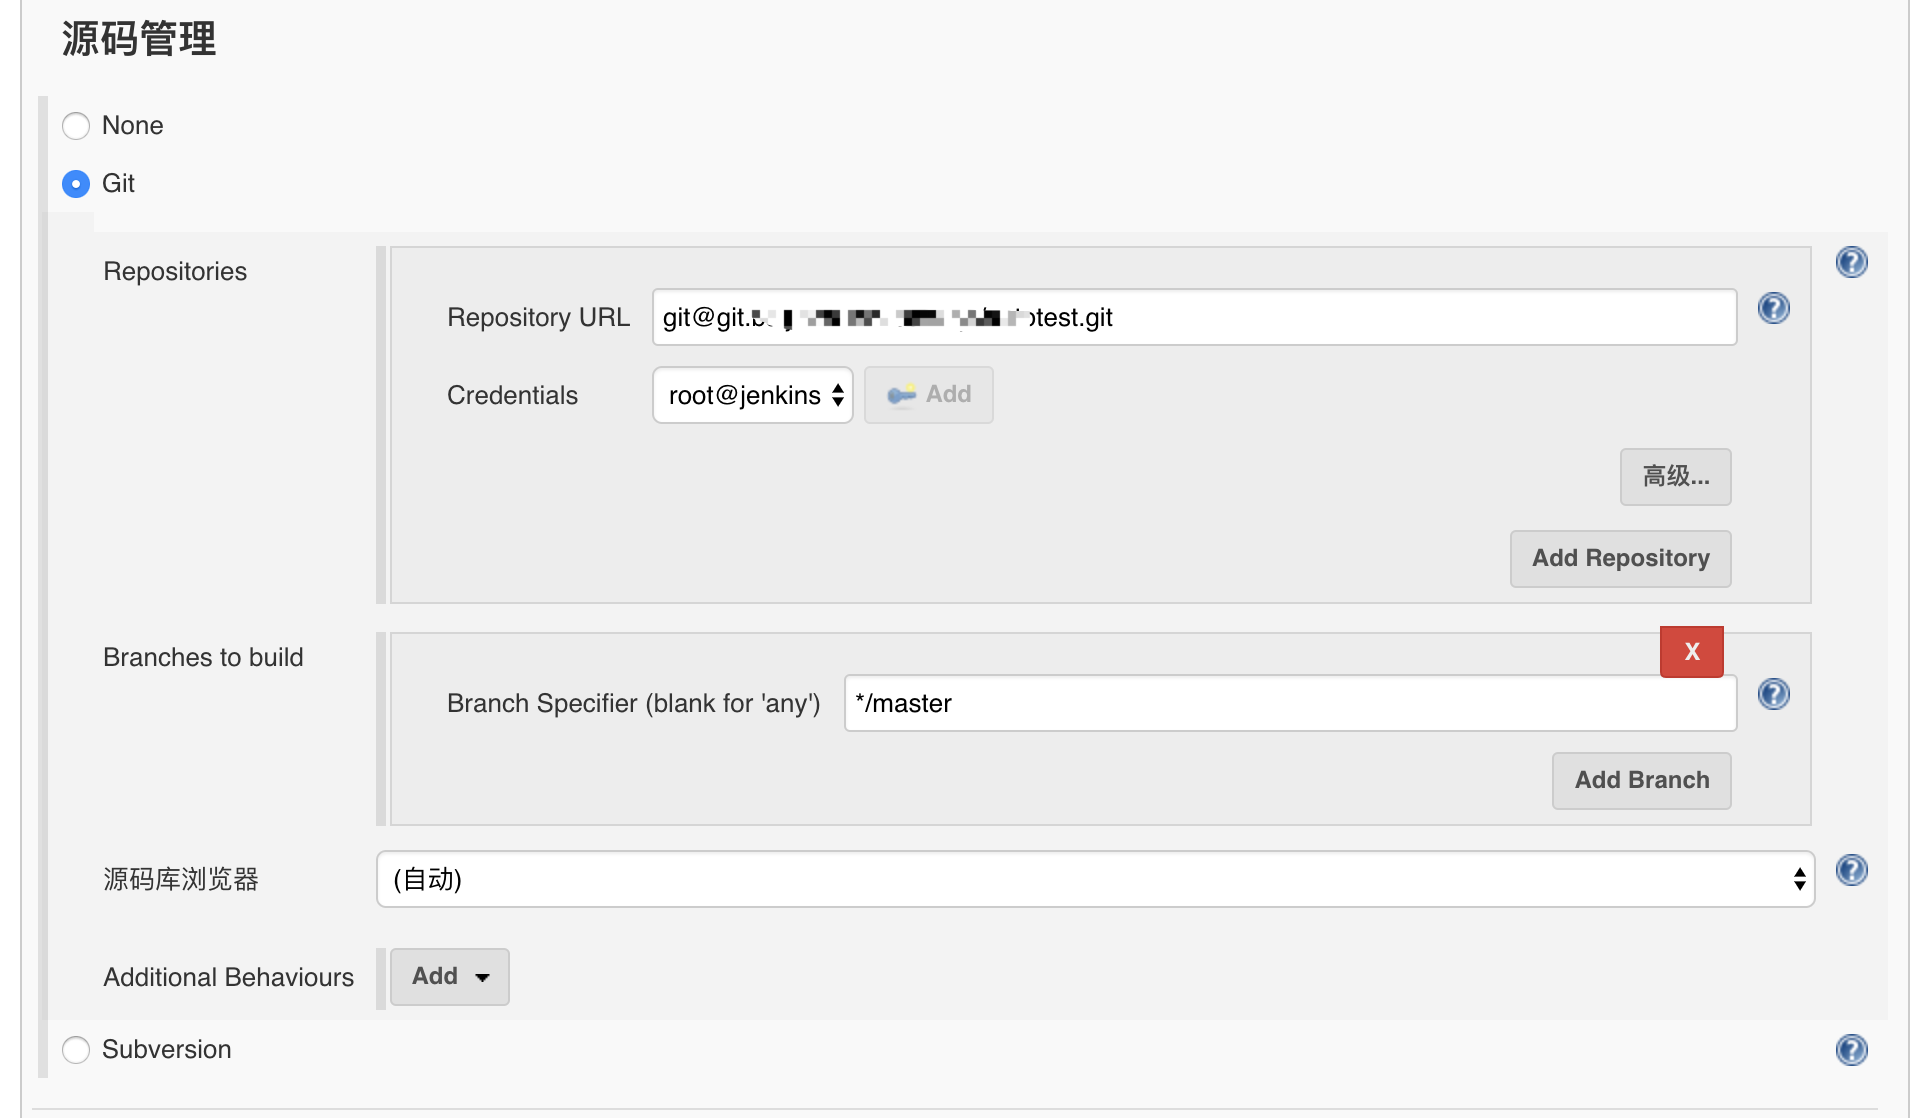Delete branch with red X button
The height and width of the screenshot is (1118, 1924).
click(x=1691, y=652)
